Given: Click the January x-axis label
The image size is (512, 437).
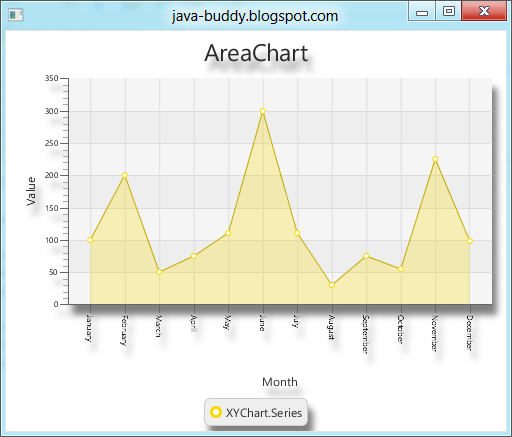Looking at the screenshot, I should (x=89, y=328).
